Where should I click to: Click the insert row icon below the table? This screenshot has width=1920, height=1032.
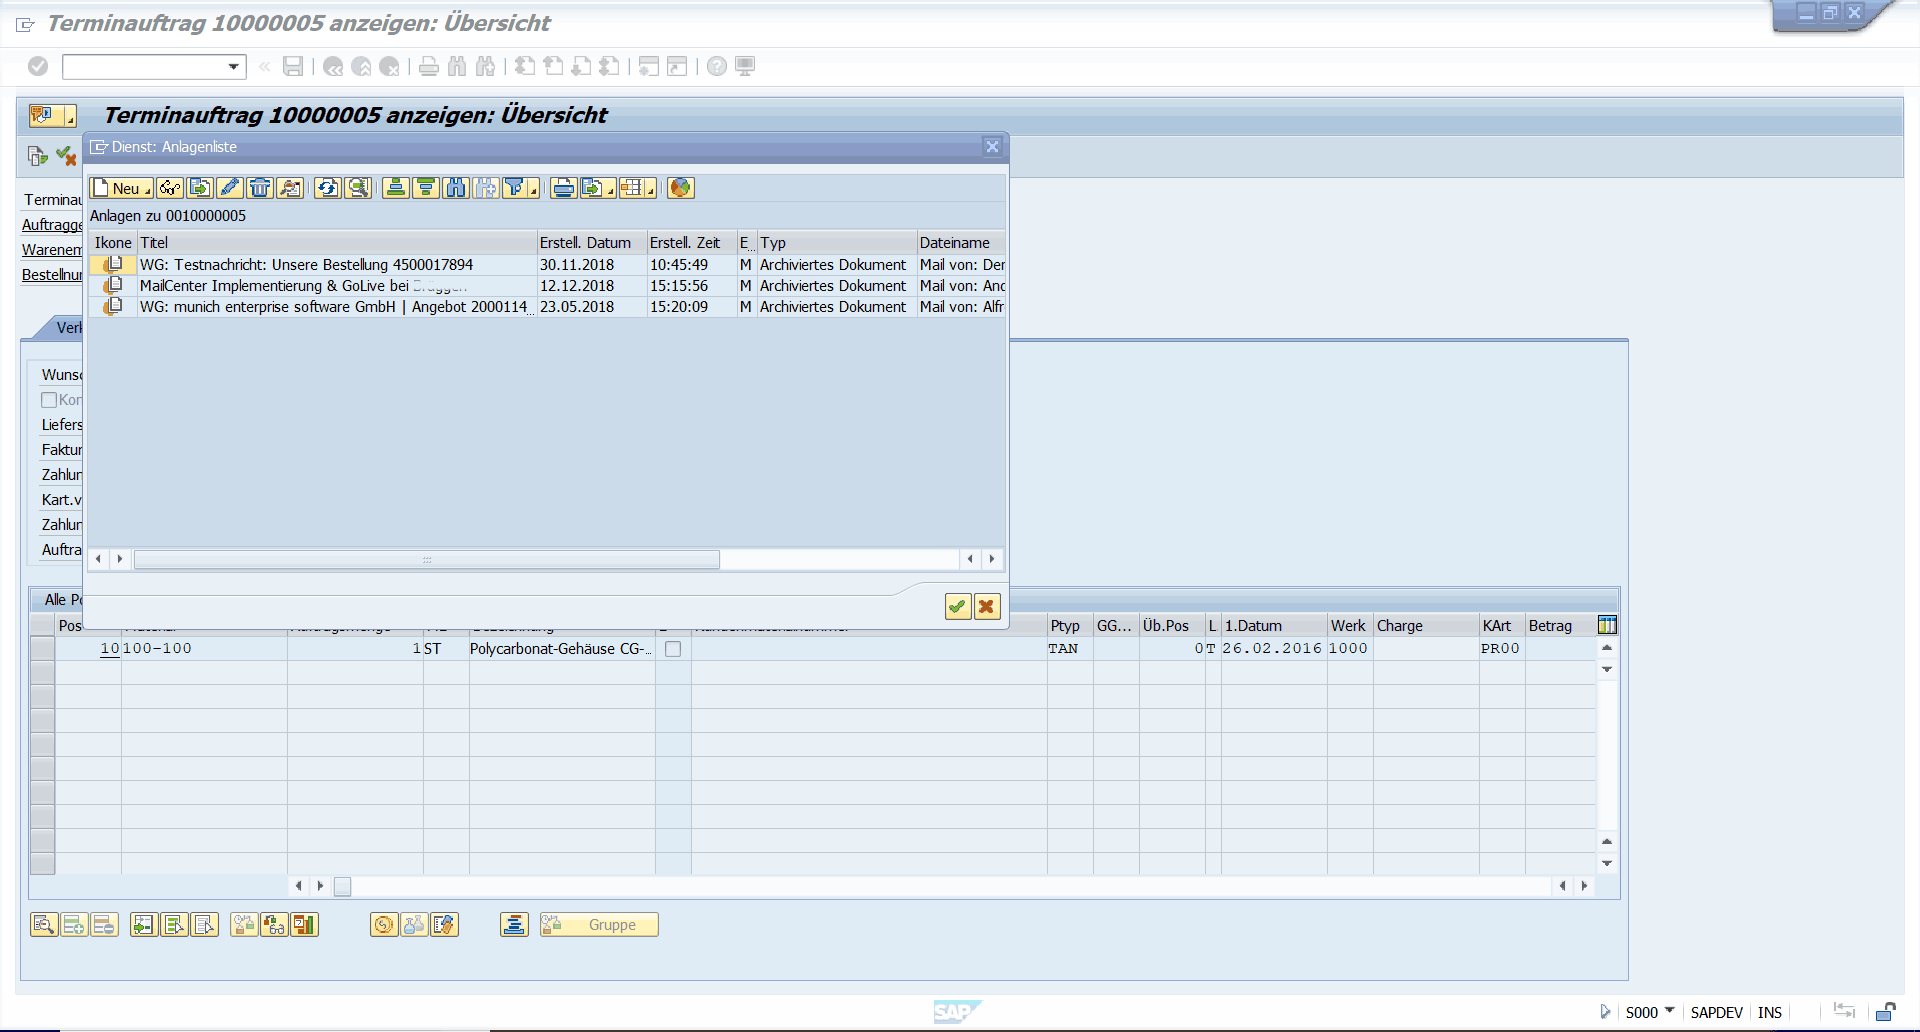pos(74,925)
